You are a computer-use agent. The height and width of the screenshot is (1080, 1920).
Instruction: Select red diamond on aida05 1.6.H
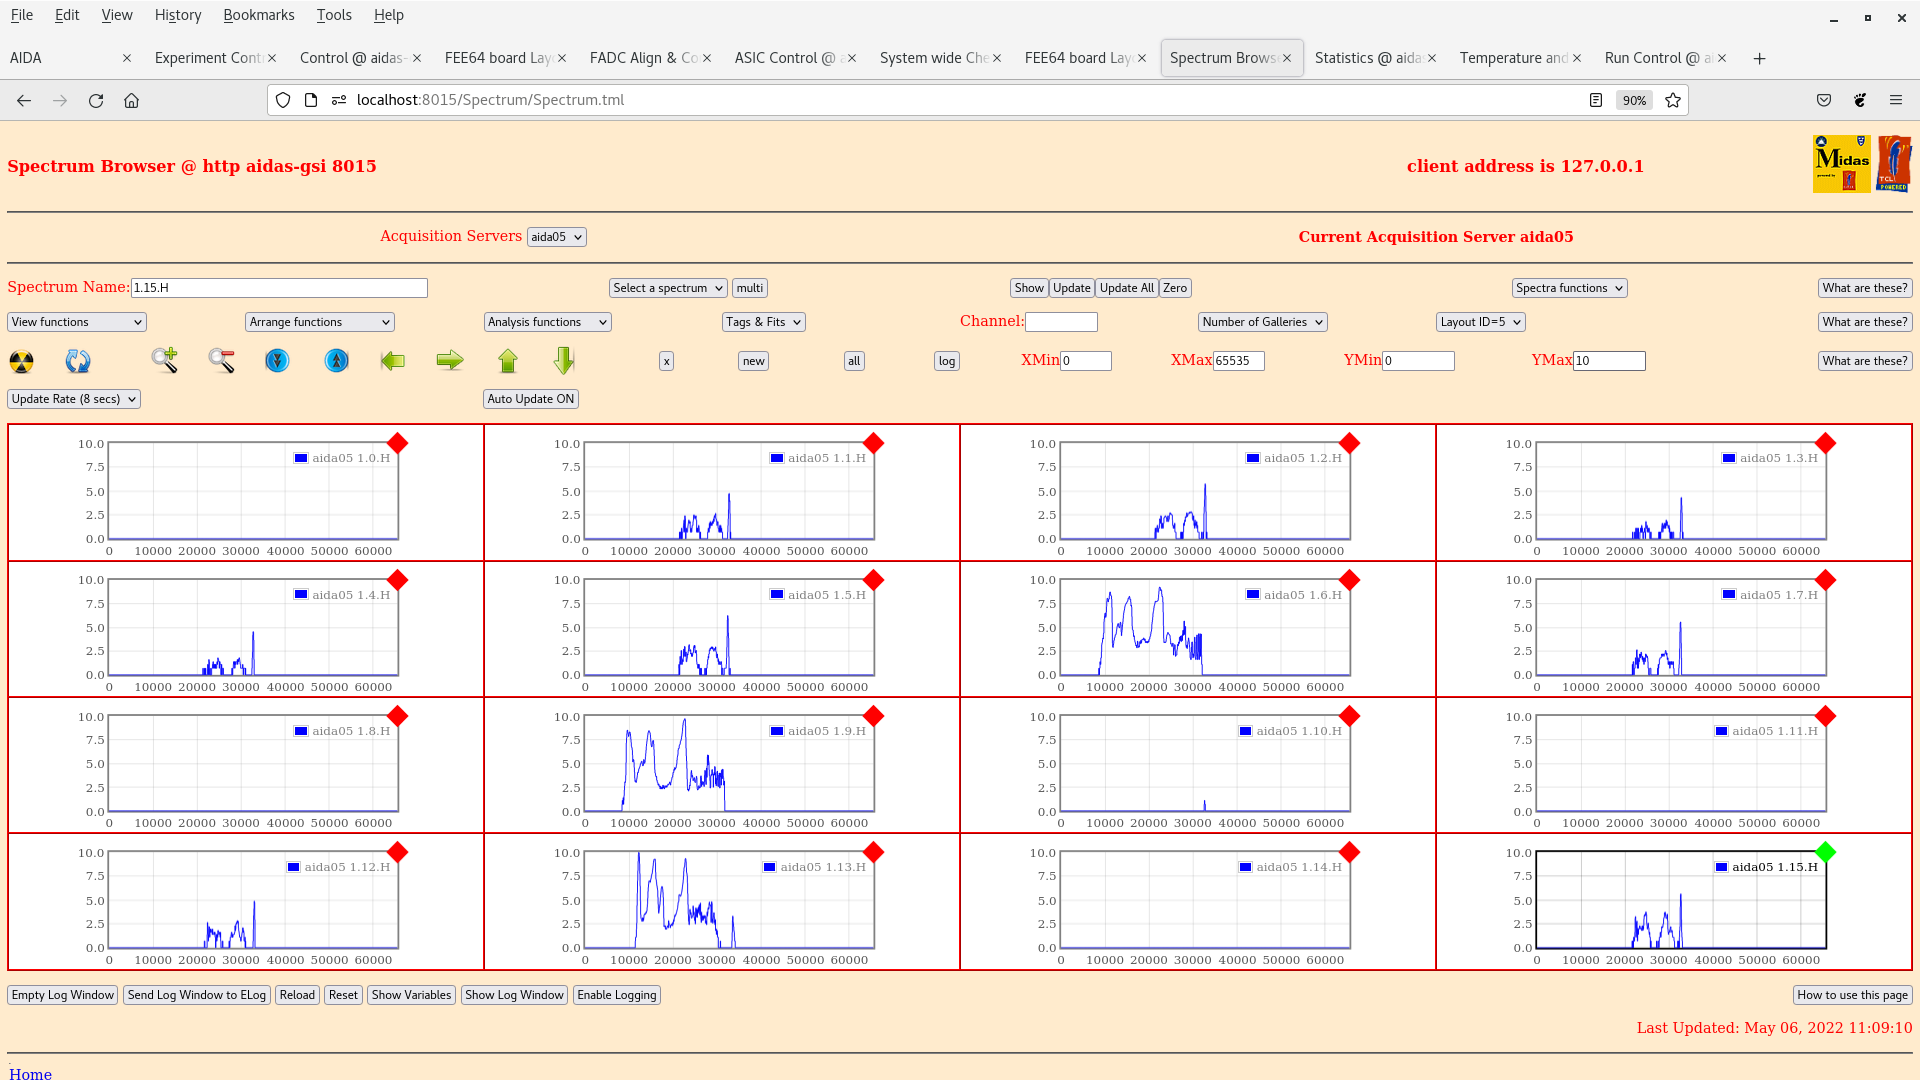[1350, 580]
